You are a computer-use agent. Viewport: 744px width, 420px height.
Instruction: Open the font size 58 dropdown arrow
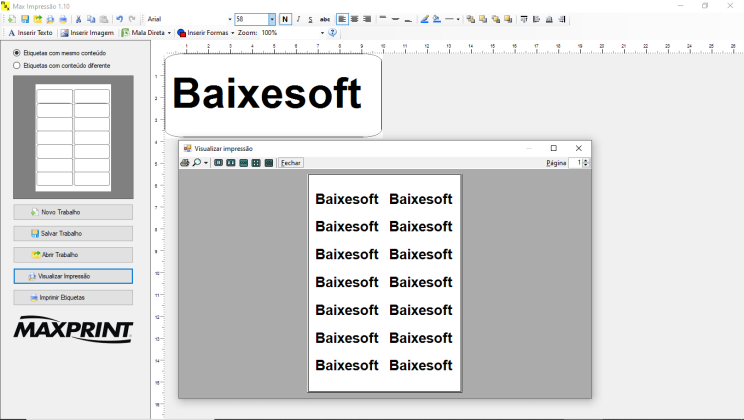click(272, 19)
